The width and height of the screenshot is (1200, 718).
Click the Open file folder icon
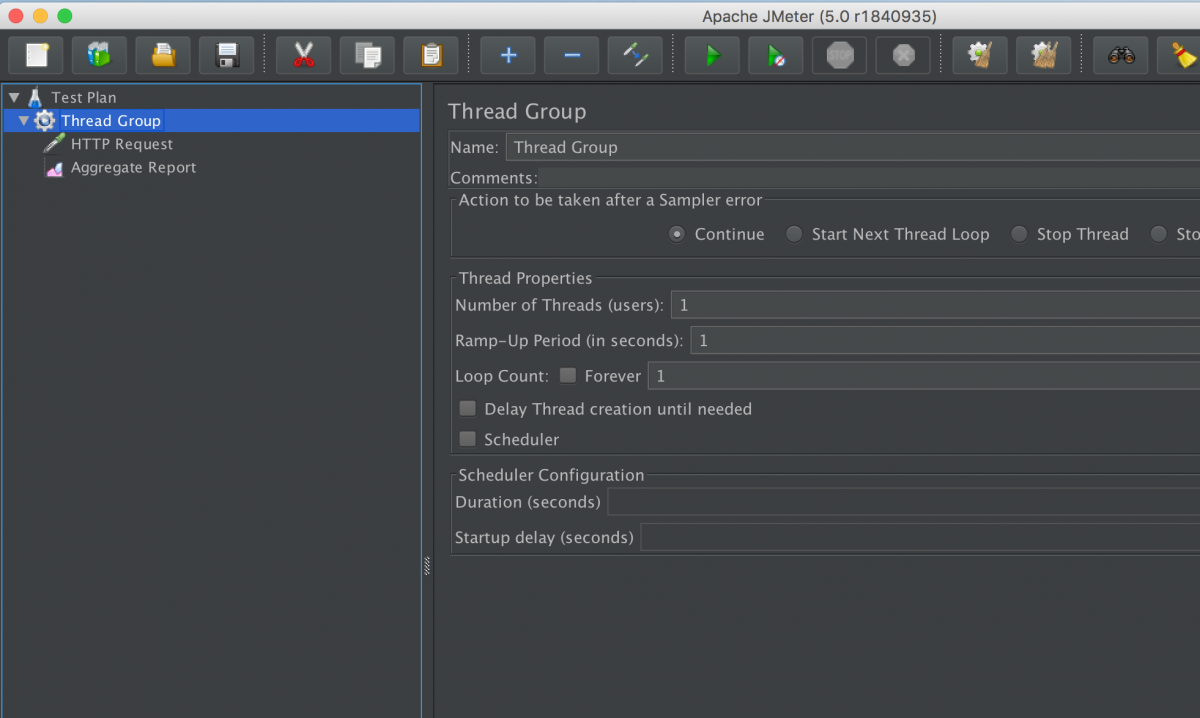[163, 55]
